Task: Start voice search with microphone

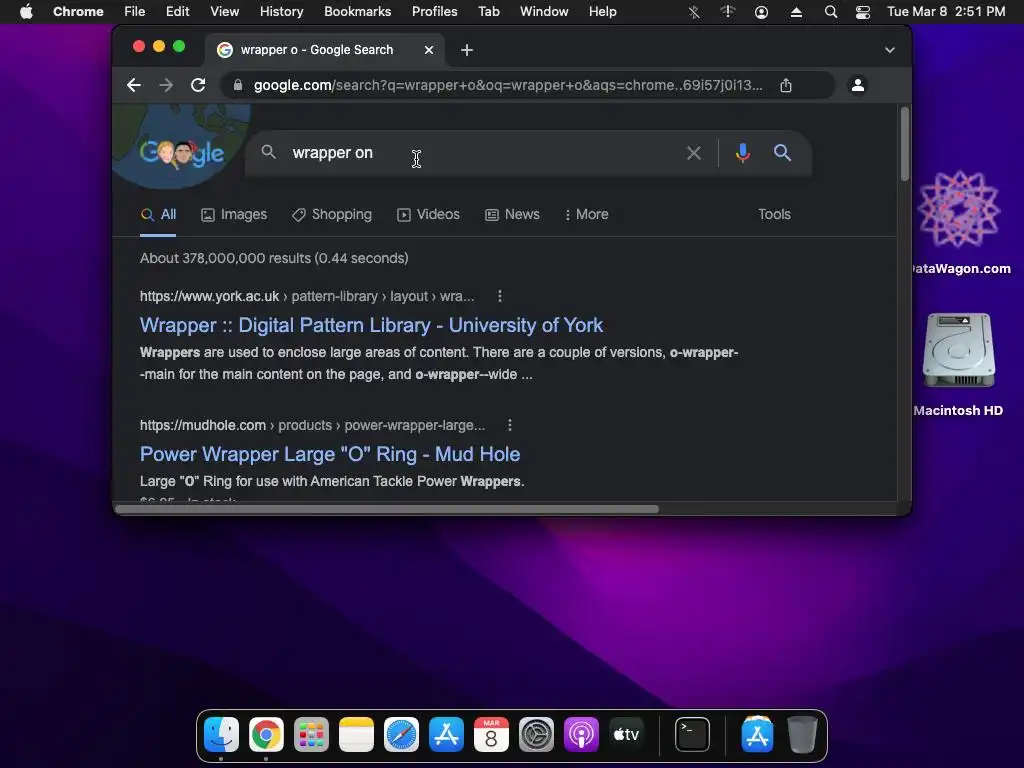Action: (743, 153)
